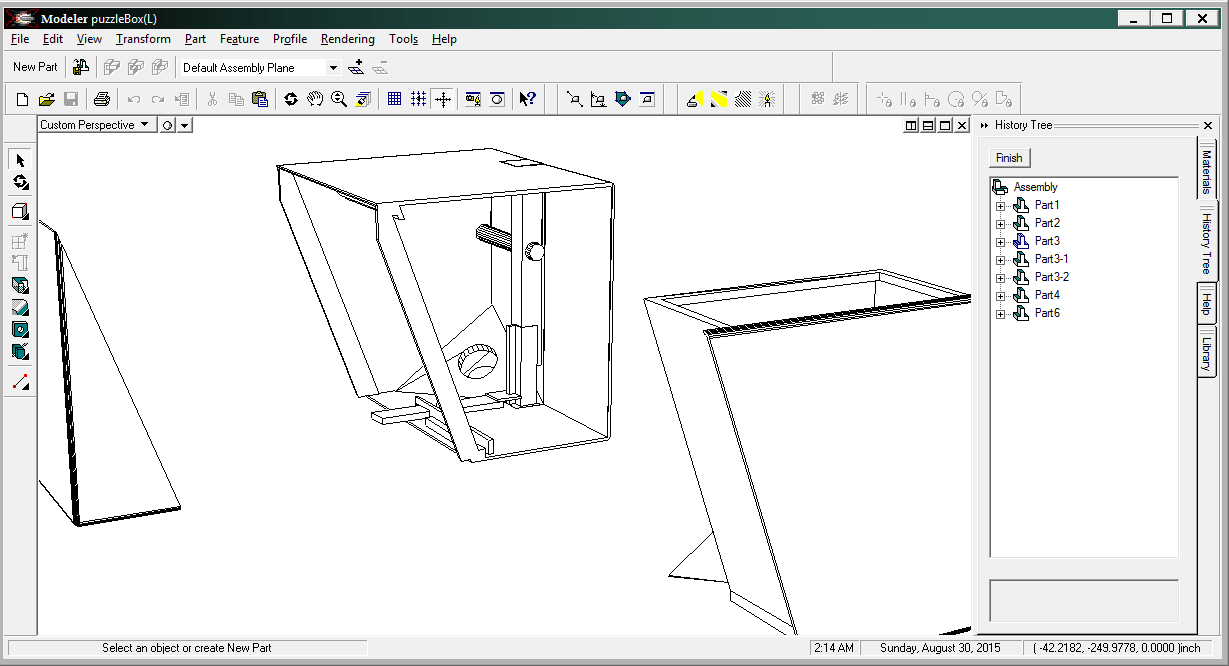Toggle the crosshair axes button
This screenshot has height=666, width=1229.
pyautogui.click(x=443, y=99)
